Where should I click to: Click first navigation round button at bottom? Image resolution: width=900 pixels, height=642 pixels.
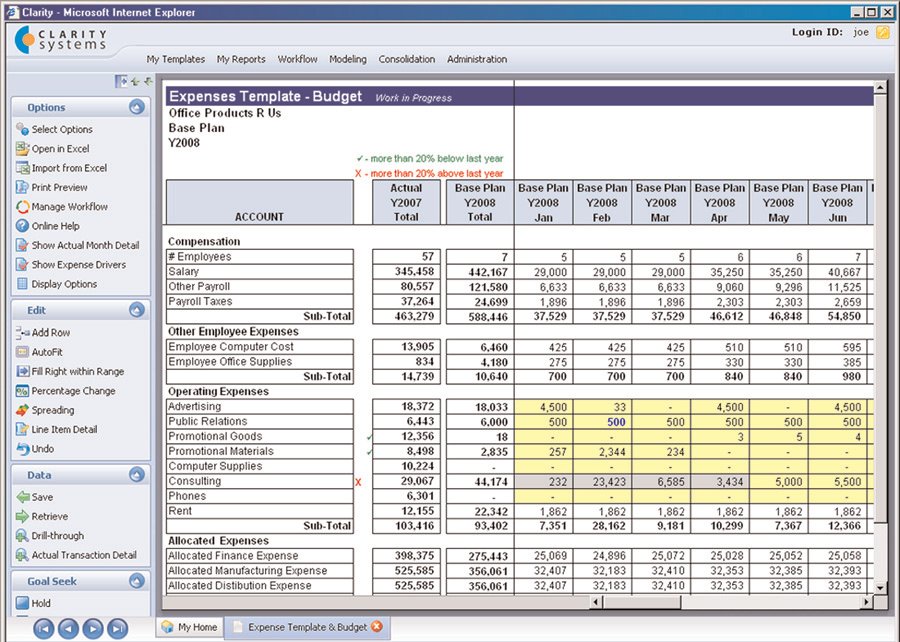[x=43, y=629]
